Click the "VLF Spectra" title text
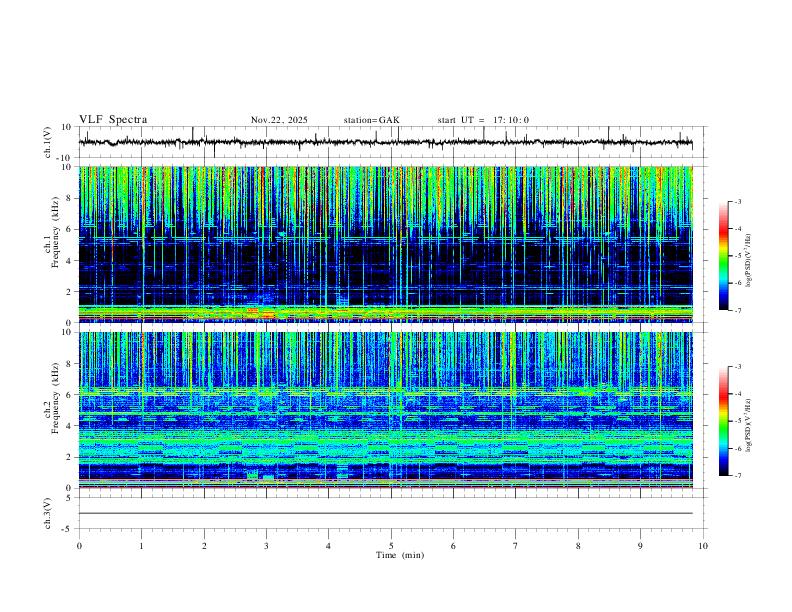This screenshot has height=612, width=792. pos(113,120)
